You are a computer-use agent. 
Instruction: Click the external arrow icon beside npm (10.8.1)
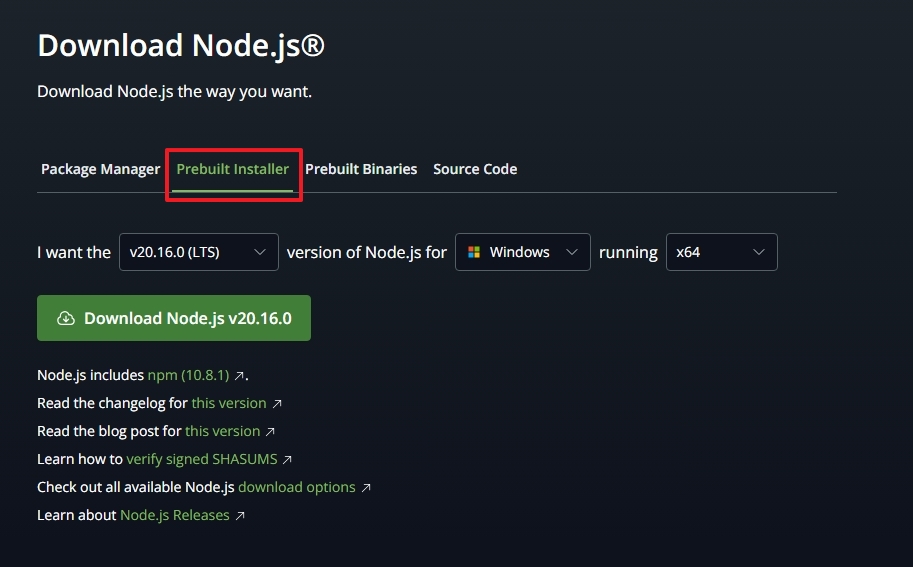pyautogui.click(x=239, y=376)
